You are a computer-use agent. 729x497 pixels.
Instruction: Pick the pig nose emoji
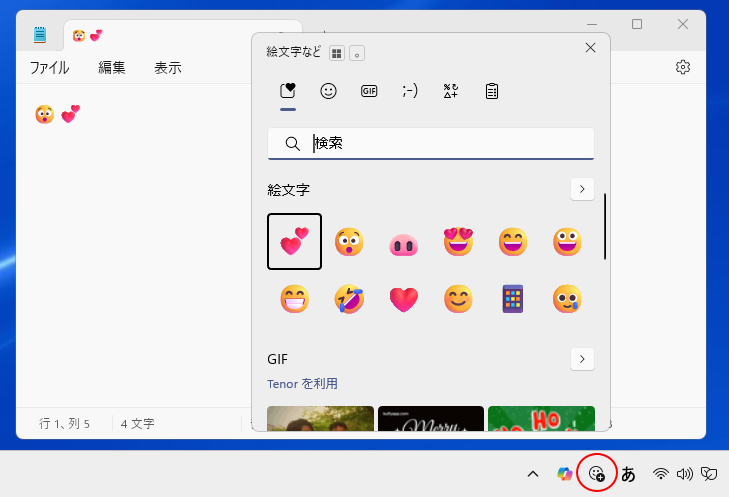(403, 245)
